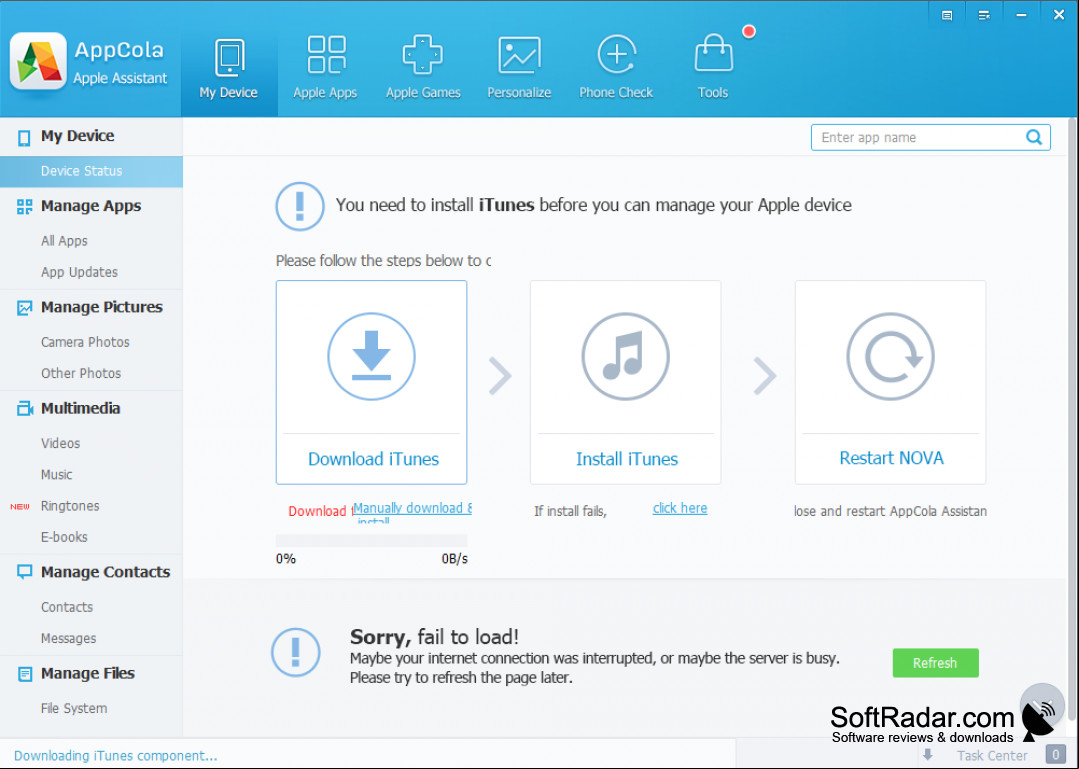The width and height of the screenshot is (1079, 769).
Task: Click the '0B/s' download speed text
Action: (454, 559)
